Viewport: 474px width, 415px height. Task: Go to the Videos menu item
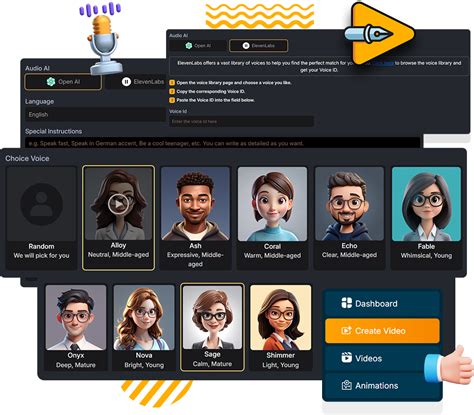coord(382,358)
